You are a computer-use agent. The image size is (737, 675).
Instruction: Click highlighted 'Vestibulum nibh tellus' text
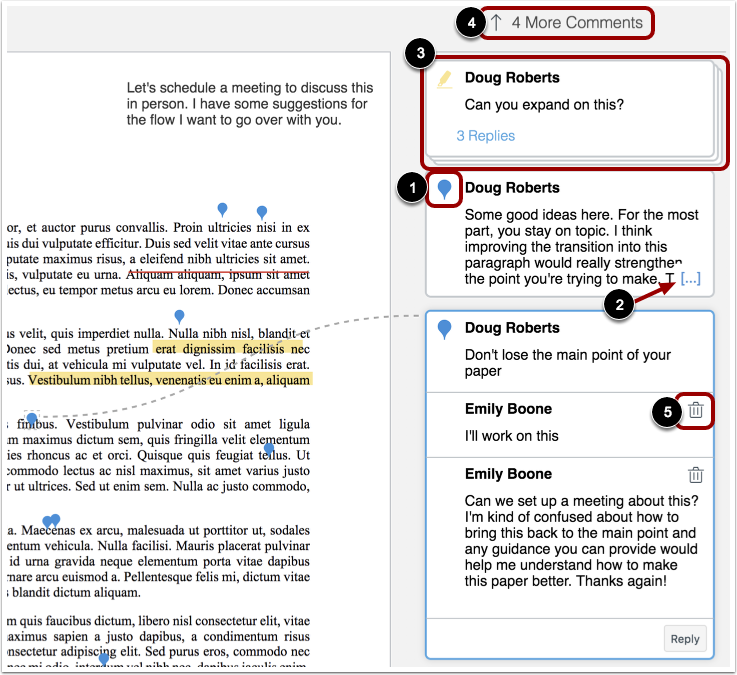[170, 380]
